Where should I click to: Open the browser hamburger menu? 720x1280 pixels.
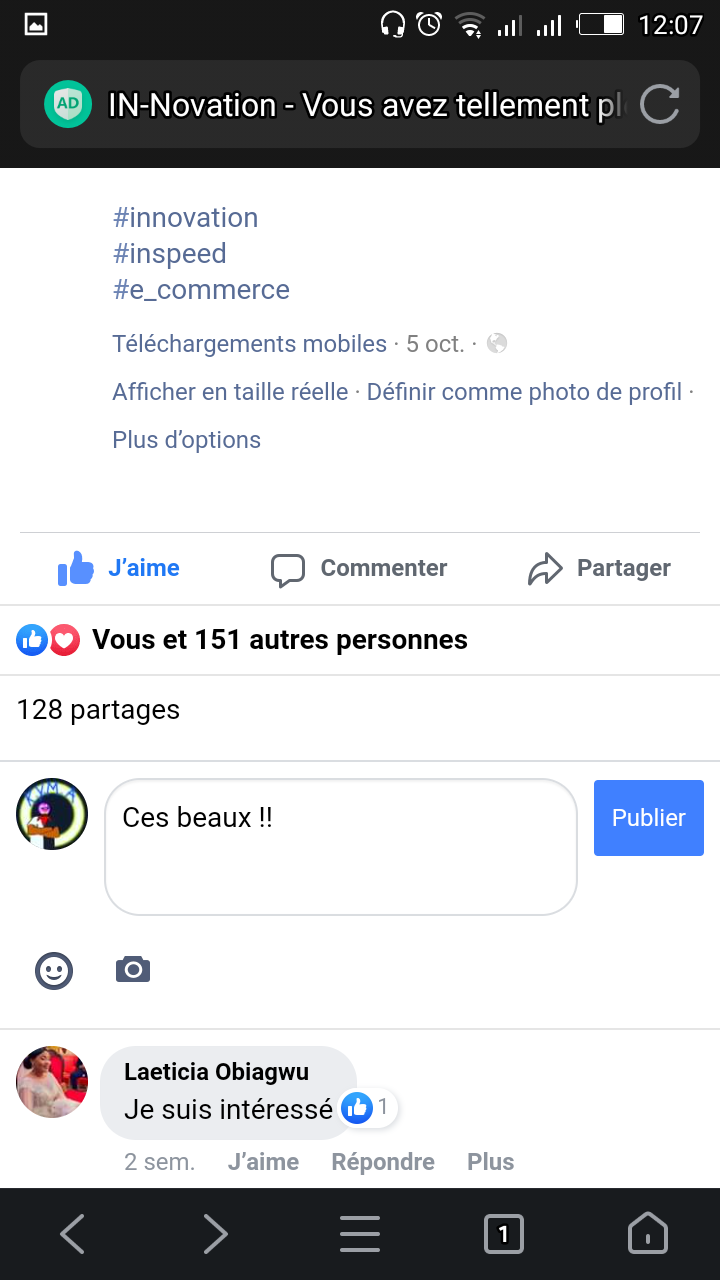[x=359, y=1234]
